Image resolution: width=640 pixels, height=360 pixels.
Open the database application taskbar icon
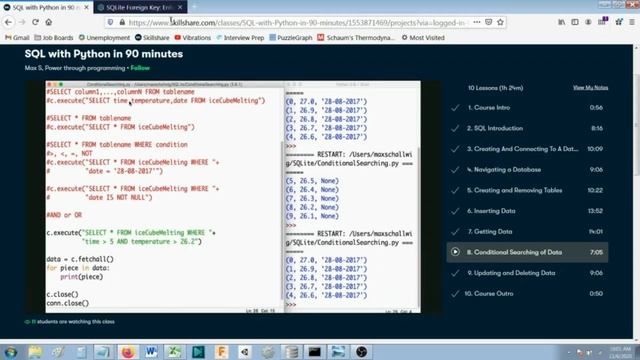coord(291,352)
